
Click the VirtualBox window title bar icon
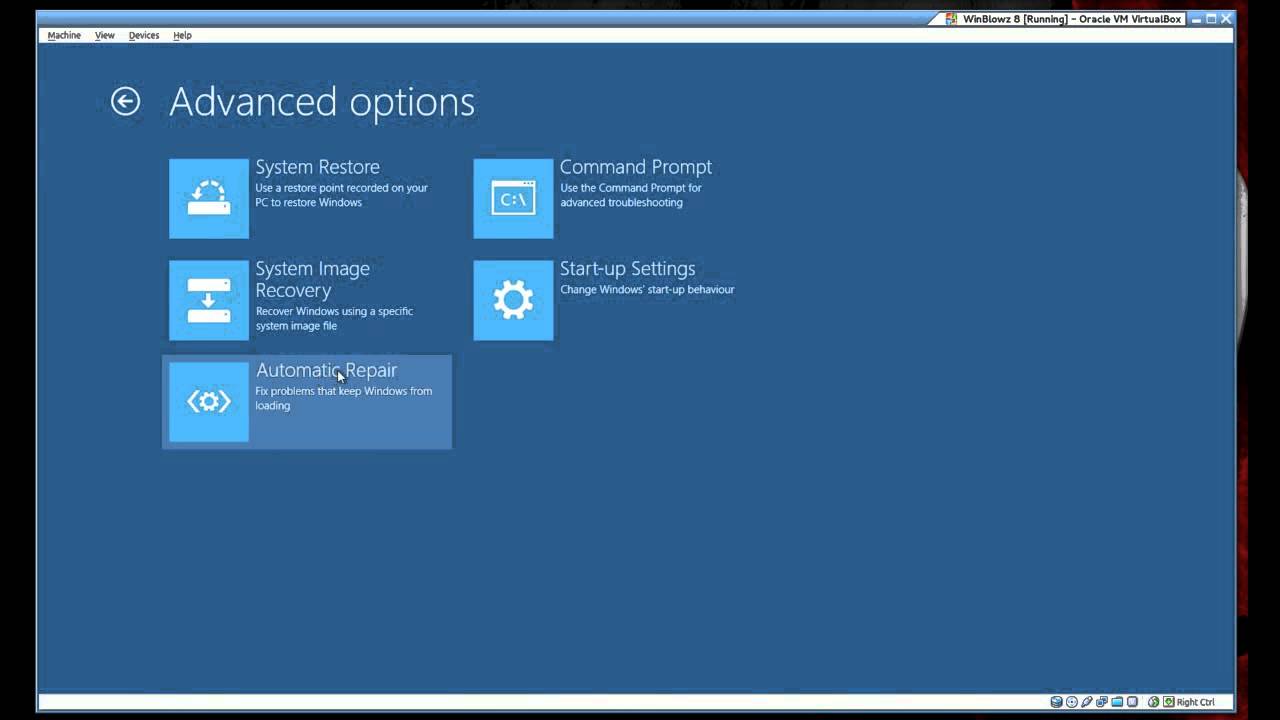(x=951, y=19)
